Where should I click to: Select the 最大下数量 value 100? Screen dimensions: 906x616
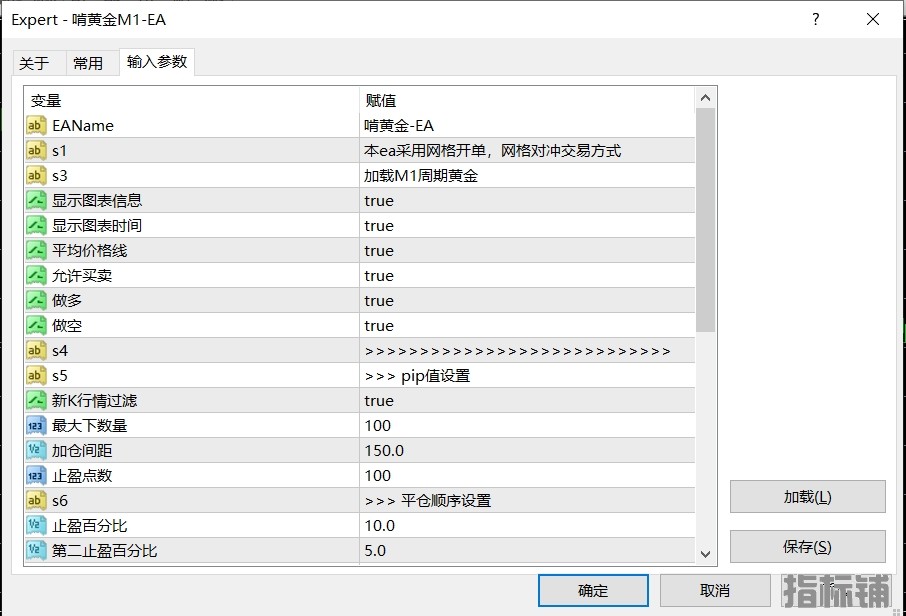point(378,426)
